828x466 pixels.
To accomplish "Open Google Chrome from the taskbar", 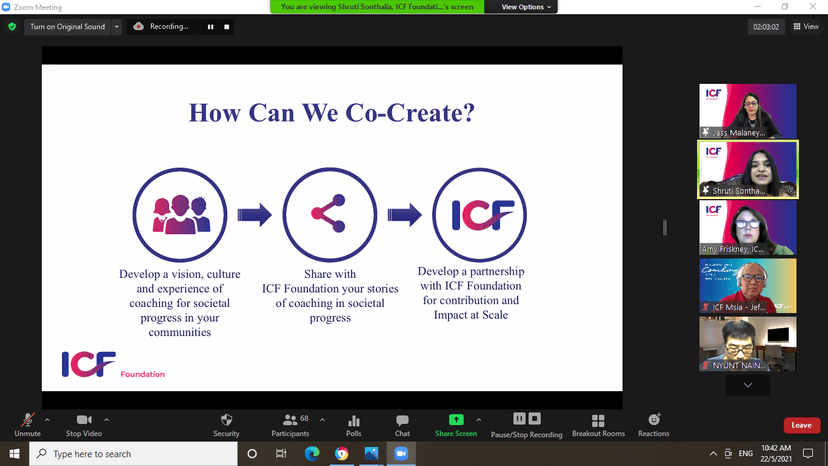I will point(342,454).
